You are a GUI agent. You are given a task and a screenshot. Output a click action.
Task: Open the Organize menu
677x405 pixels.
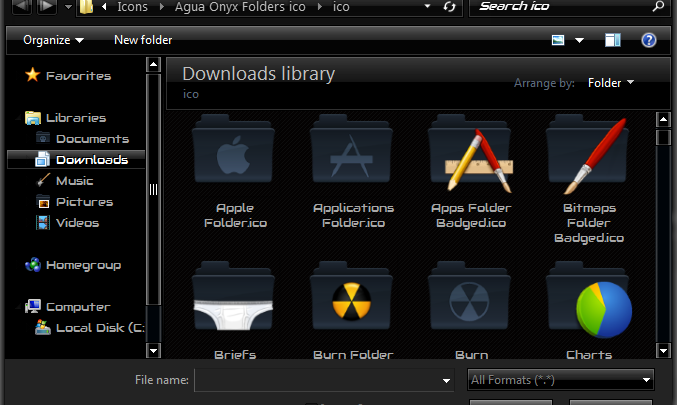[x=53, y=40]
